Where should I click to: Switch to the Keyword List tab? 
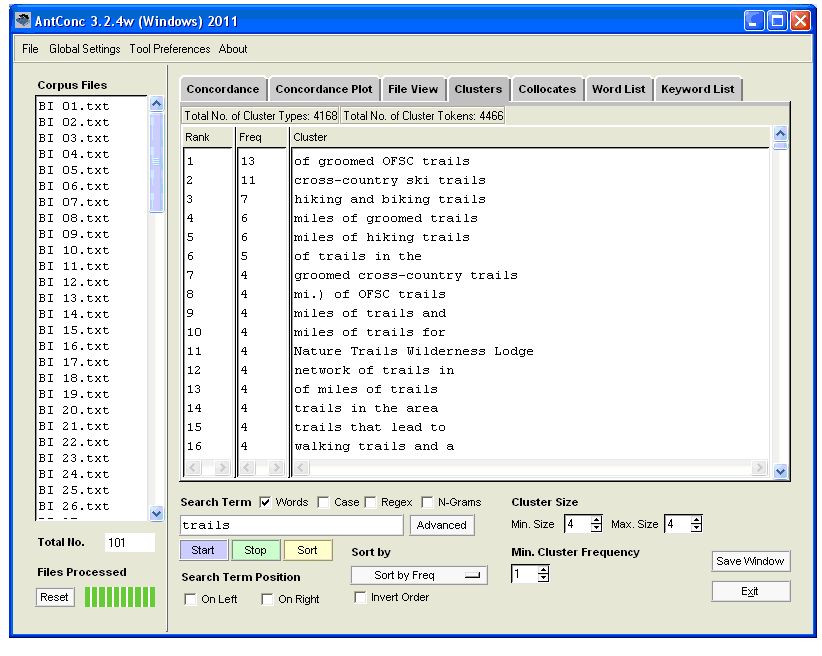[x=698, y=89]
